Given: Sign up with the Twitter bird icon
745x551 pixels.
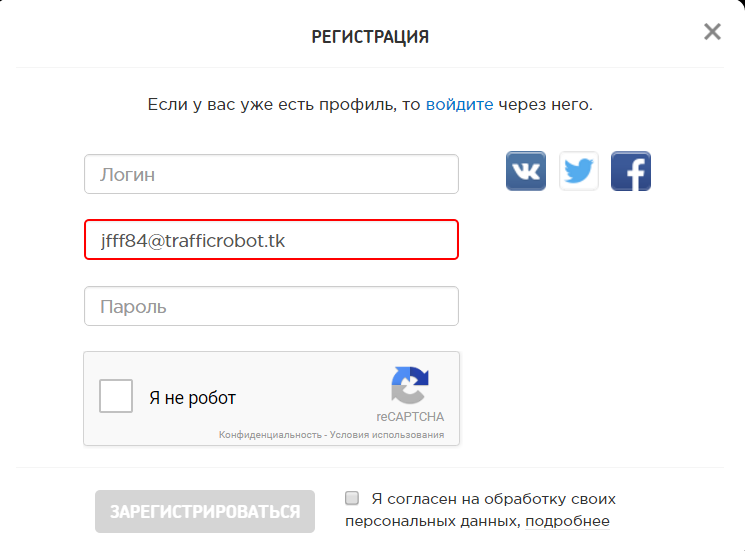Looking at the screenshot, I should [x=578, y=171].
